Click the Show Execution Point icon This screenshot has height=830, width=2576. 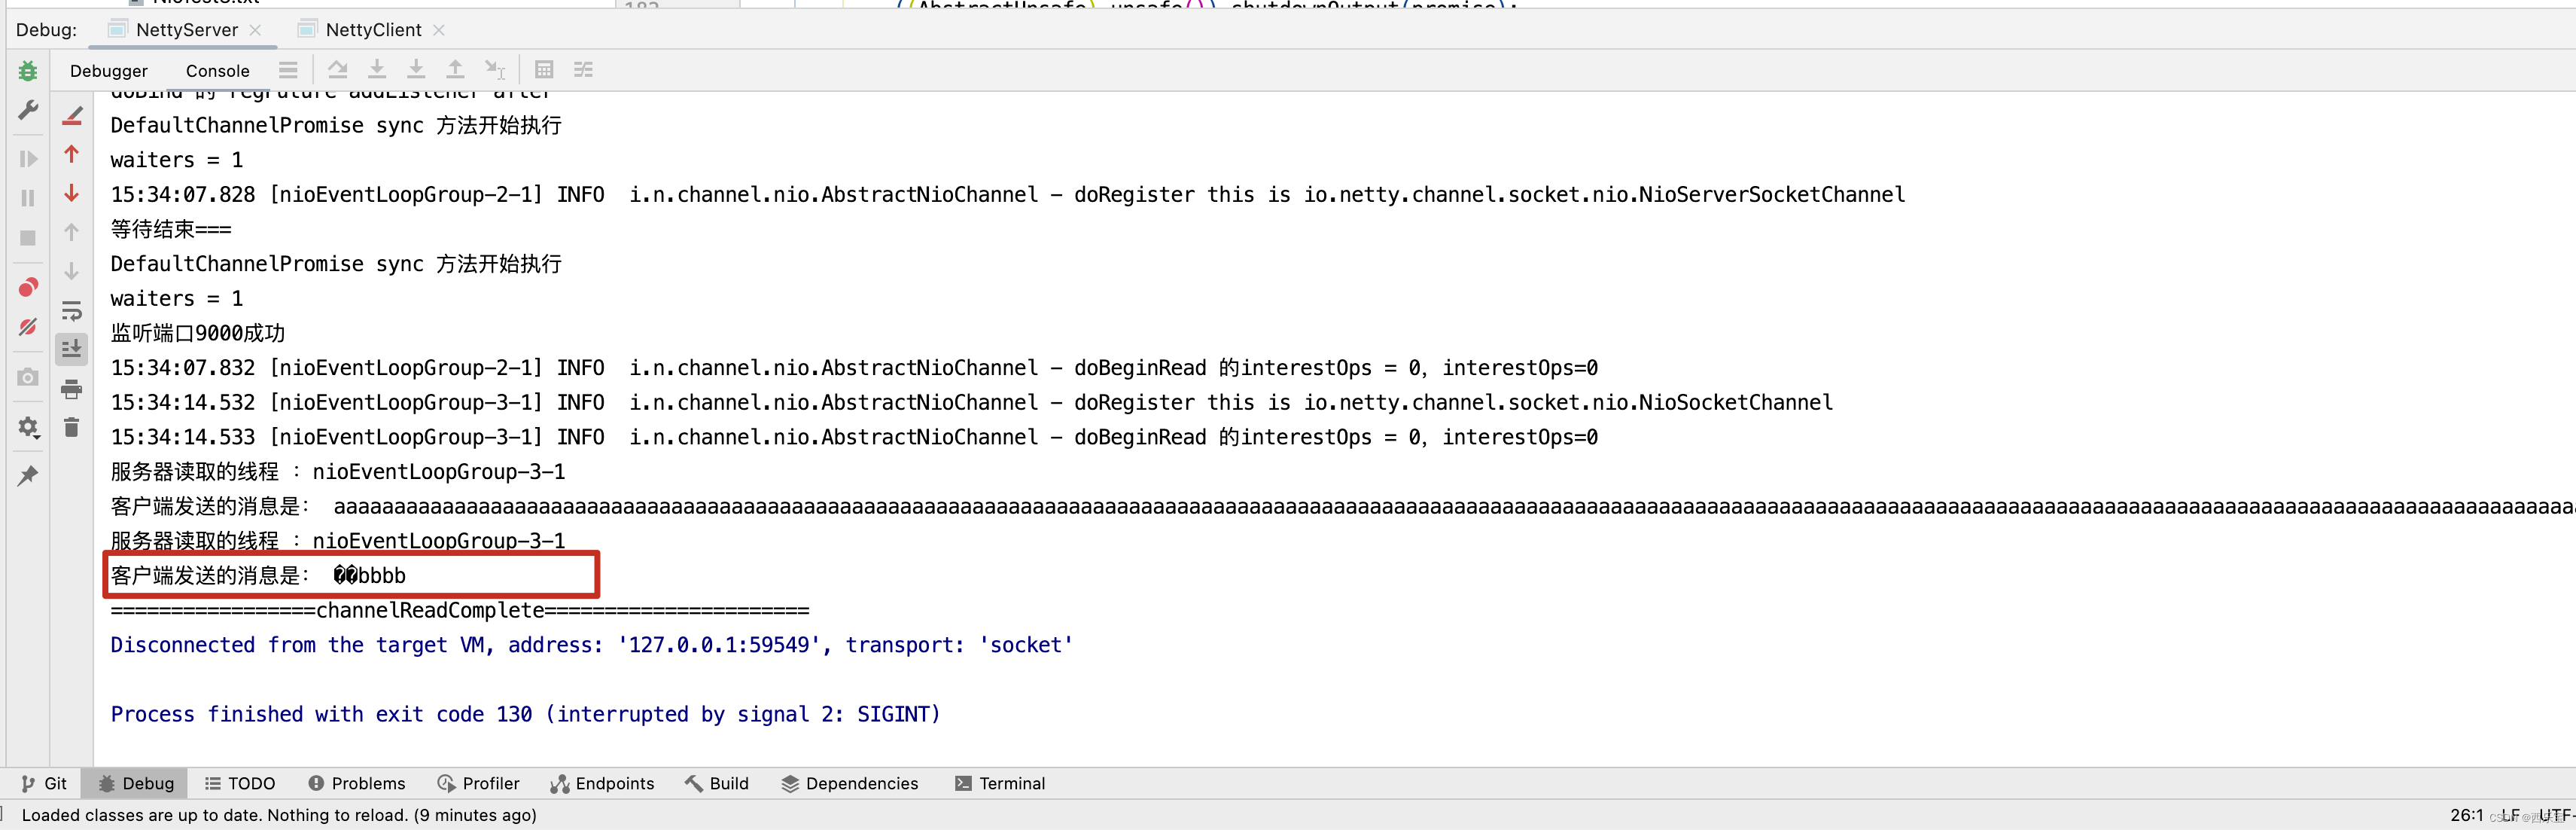(288, 70)
